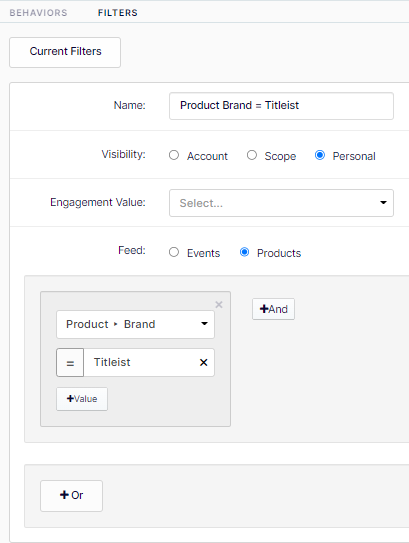Open the Engagement Value dropdown

point(281,203)
